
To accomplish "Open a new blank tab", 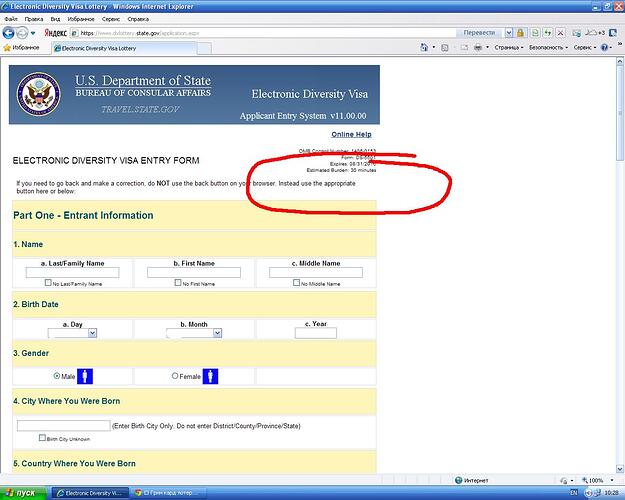I will 204,48.
